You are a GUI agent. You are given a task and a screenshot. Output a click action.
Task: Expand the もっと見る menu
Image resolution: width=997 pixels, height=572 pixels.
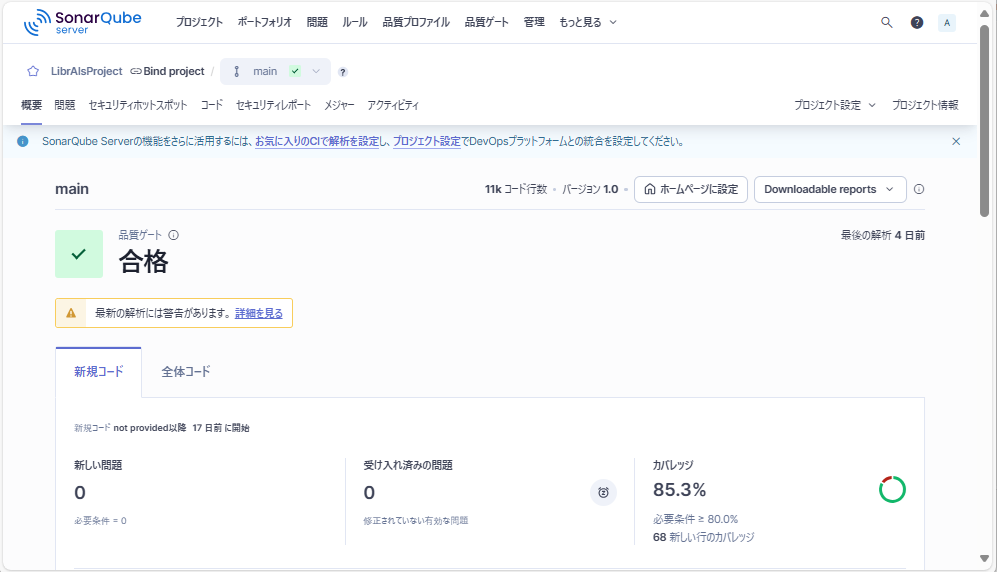point(587,22)
